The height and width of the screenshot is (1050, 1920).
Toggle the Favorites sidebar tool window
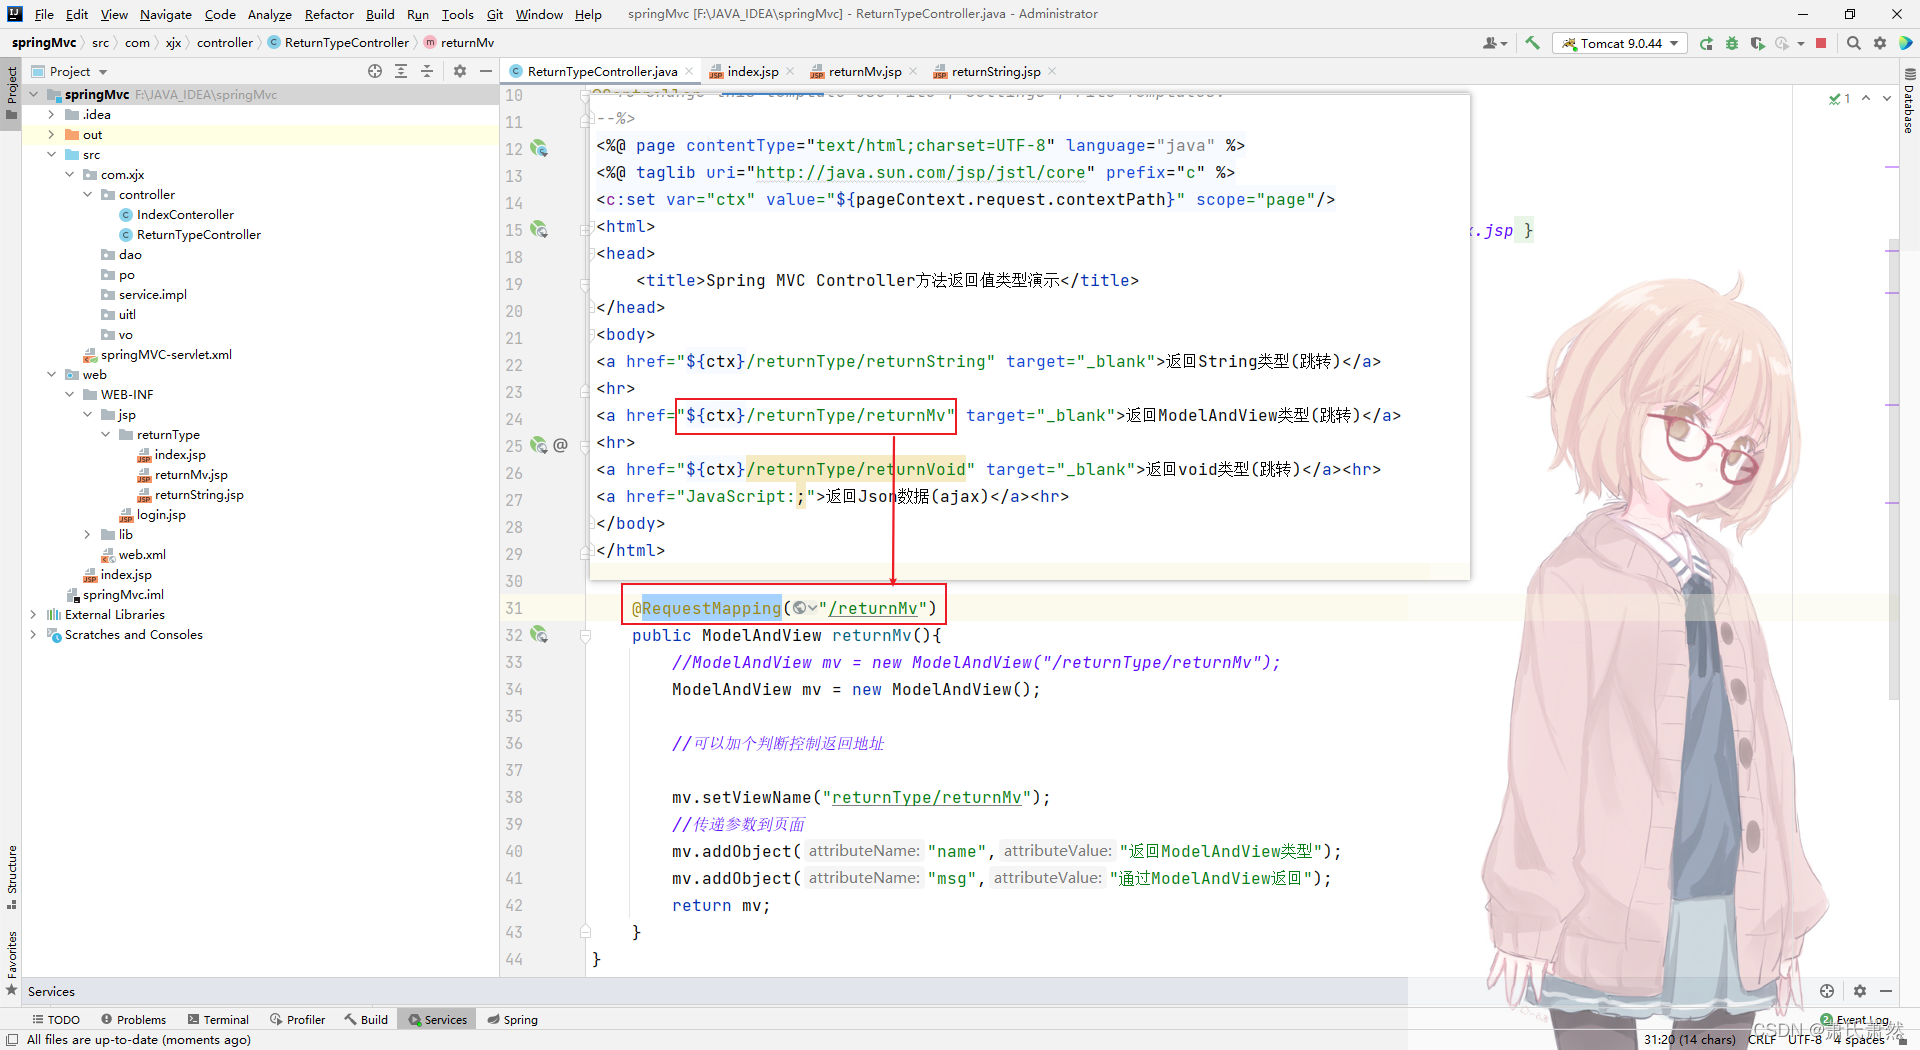point(12,963)
